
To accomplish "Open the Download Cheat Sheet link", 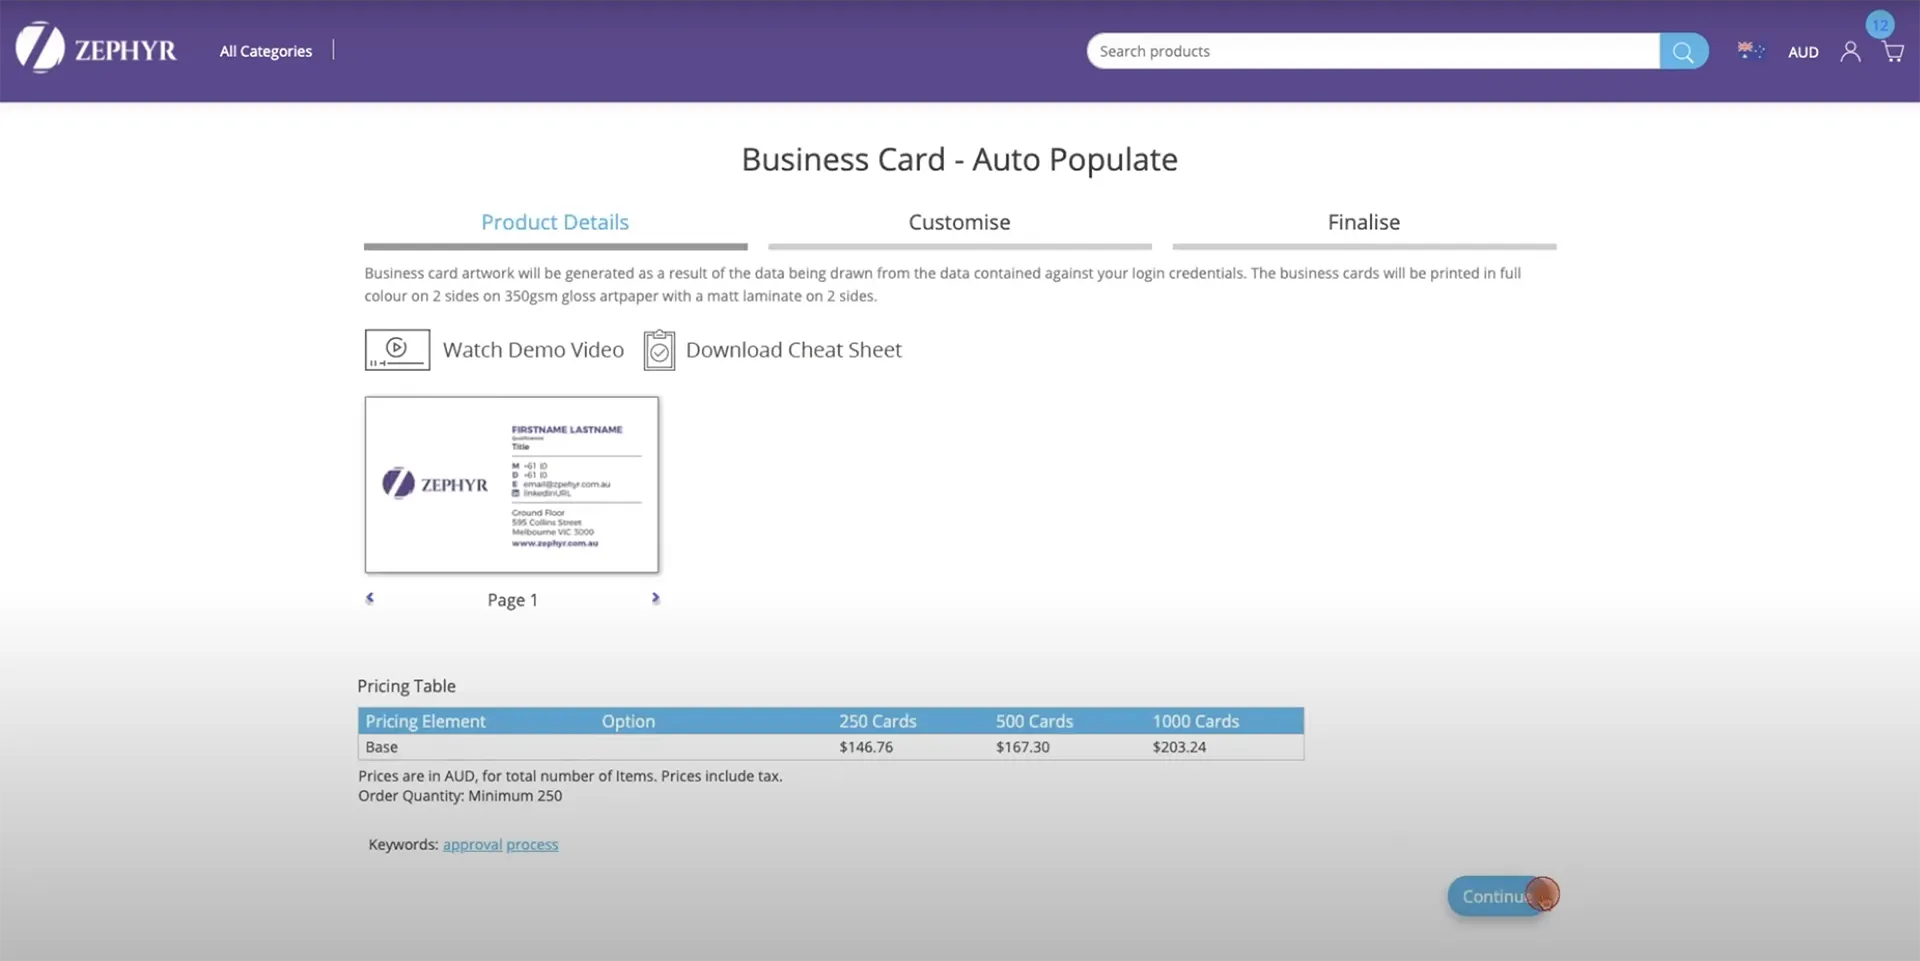I will click(x=794, y=350).
